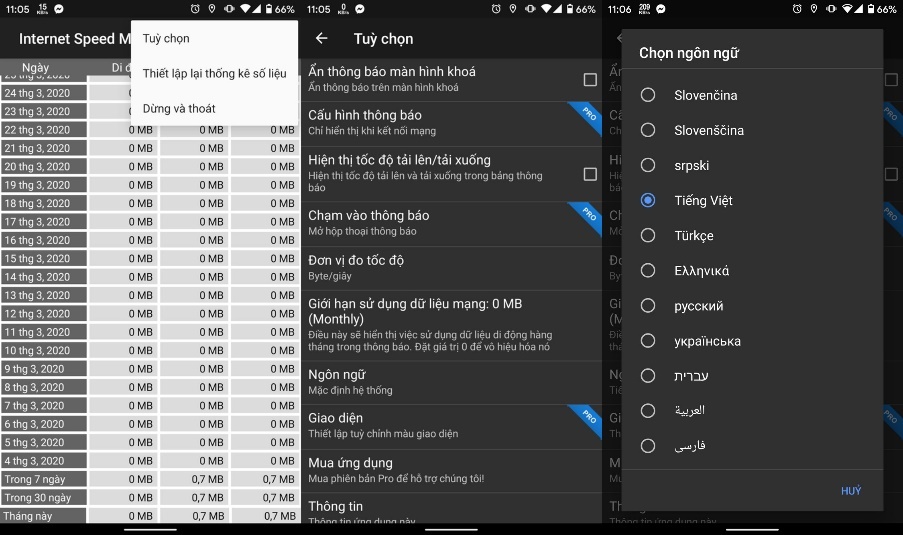The image size is (903, 535).
Task: Tap the back arrow beside Tuỳ chọn
Action: pos(321,39)
